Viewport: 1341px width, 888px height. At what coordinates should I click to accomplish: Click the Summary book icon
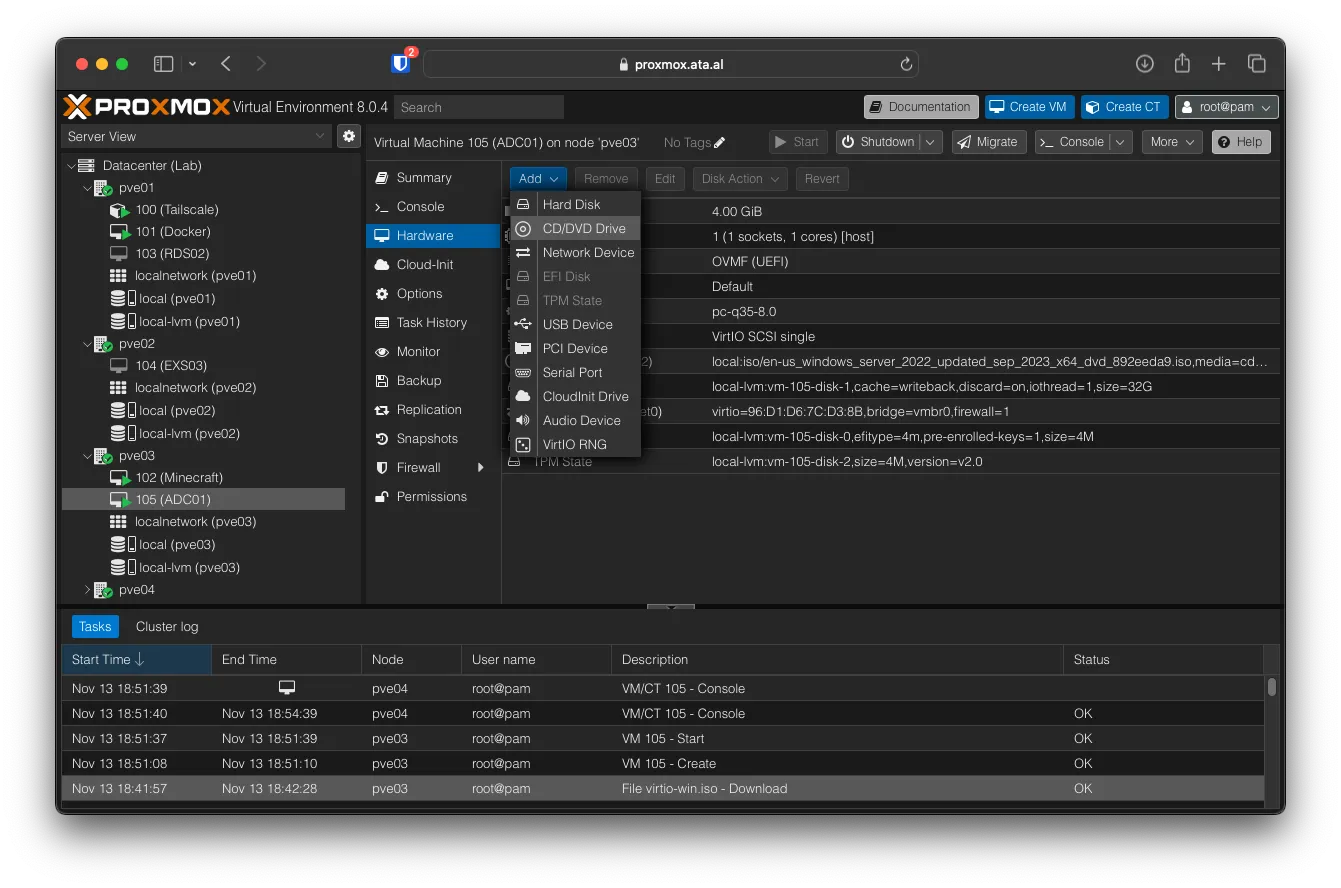381,178
